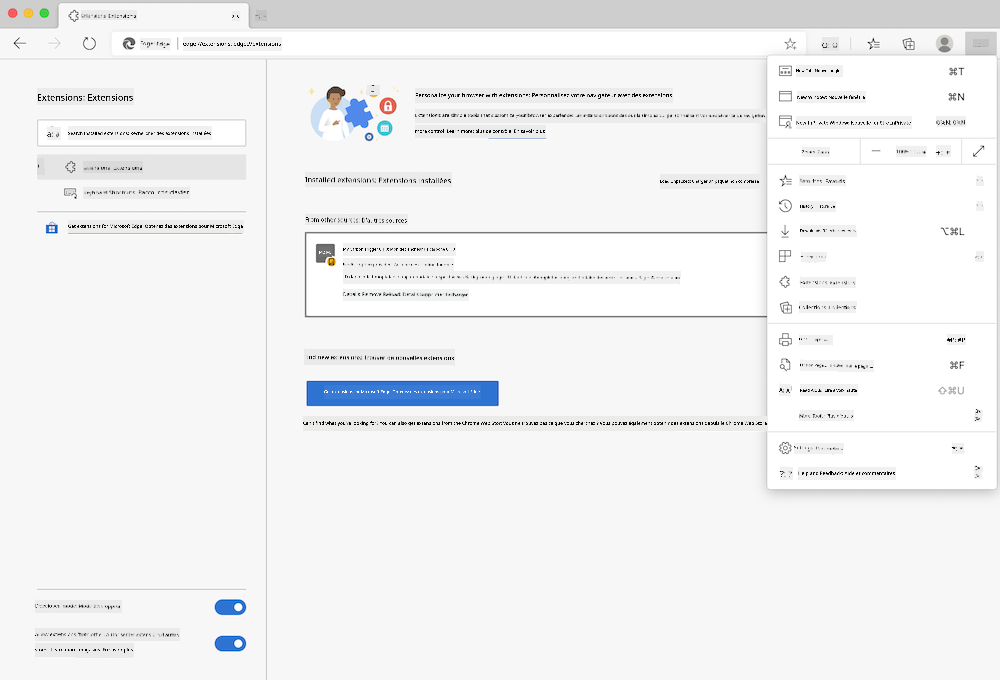Open Collections from the browser toolbar
The width and height of the screenshot is (1000, 680).
point(908,43)
